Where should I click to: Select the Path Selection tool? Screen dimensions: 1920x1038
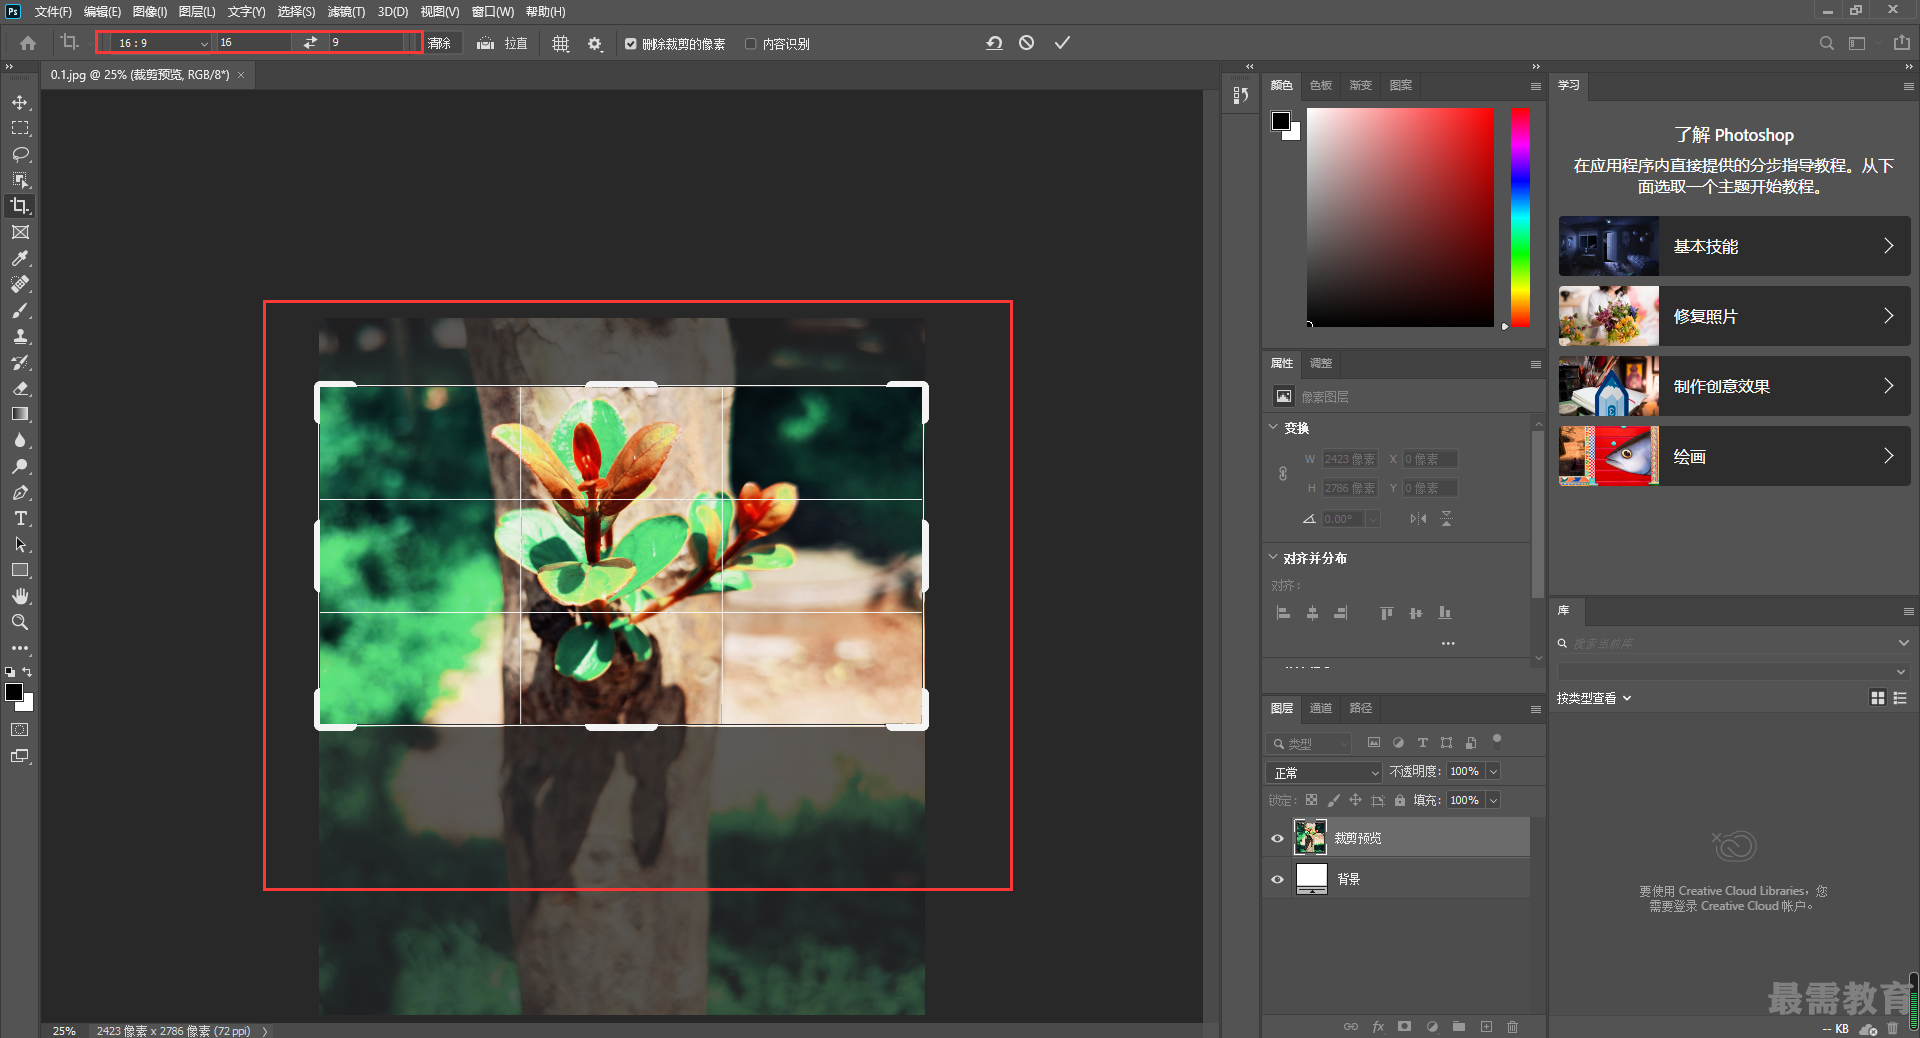(20, 544)
